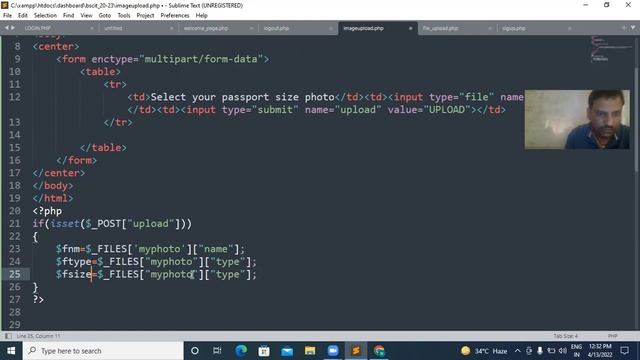Open the Edit menu
640x360 pixels.
[x=23, y=16]
